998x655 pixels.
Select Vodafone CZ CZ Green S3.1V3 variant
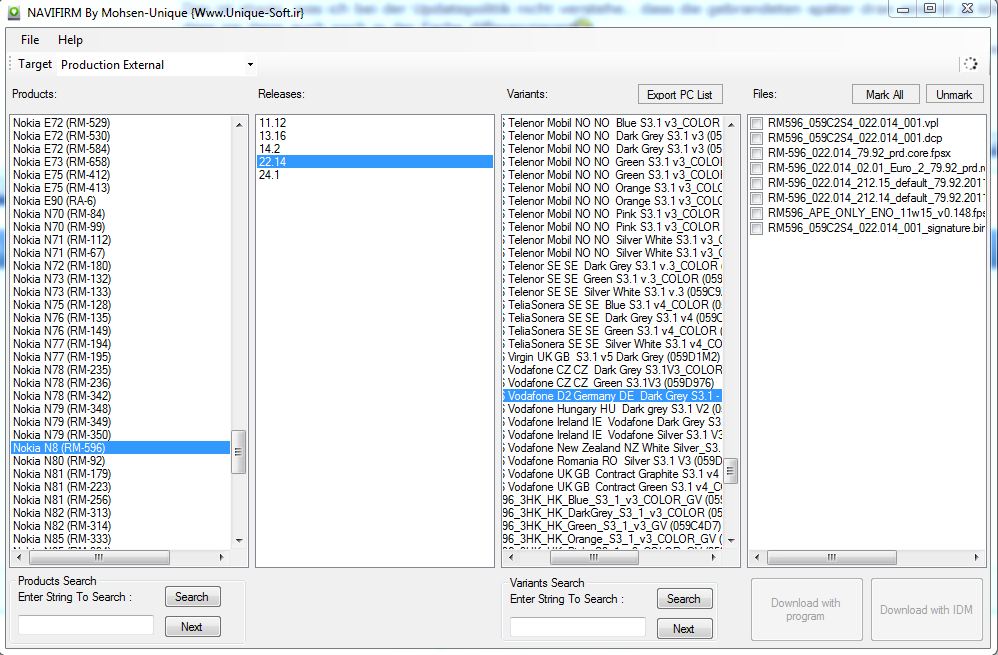click(x=612, y=383)
